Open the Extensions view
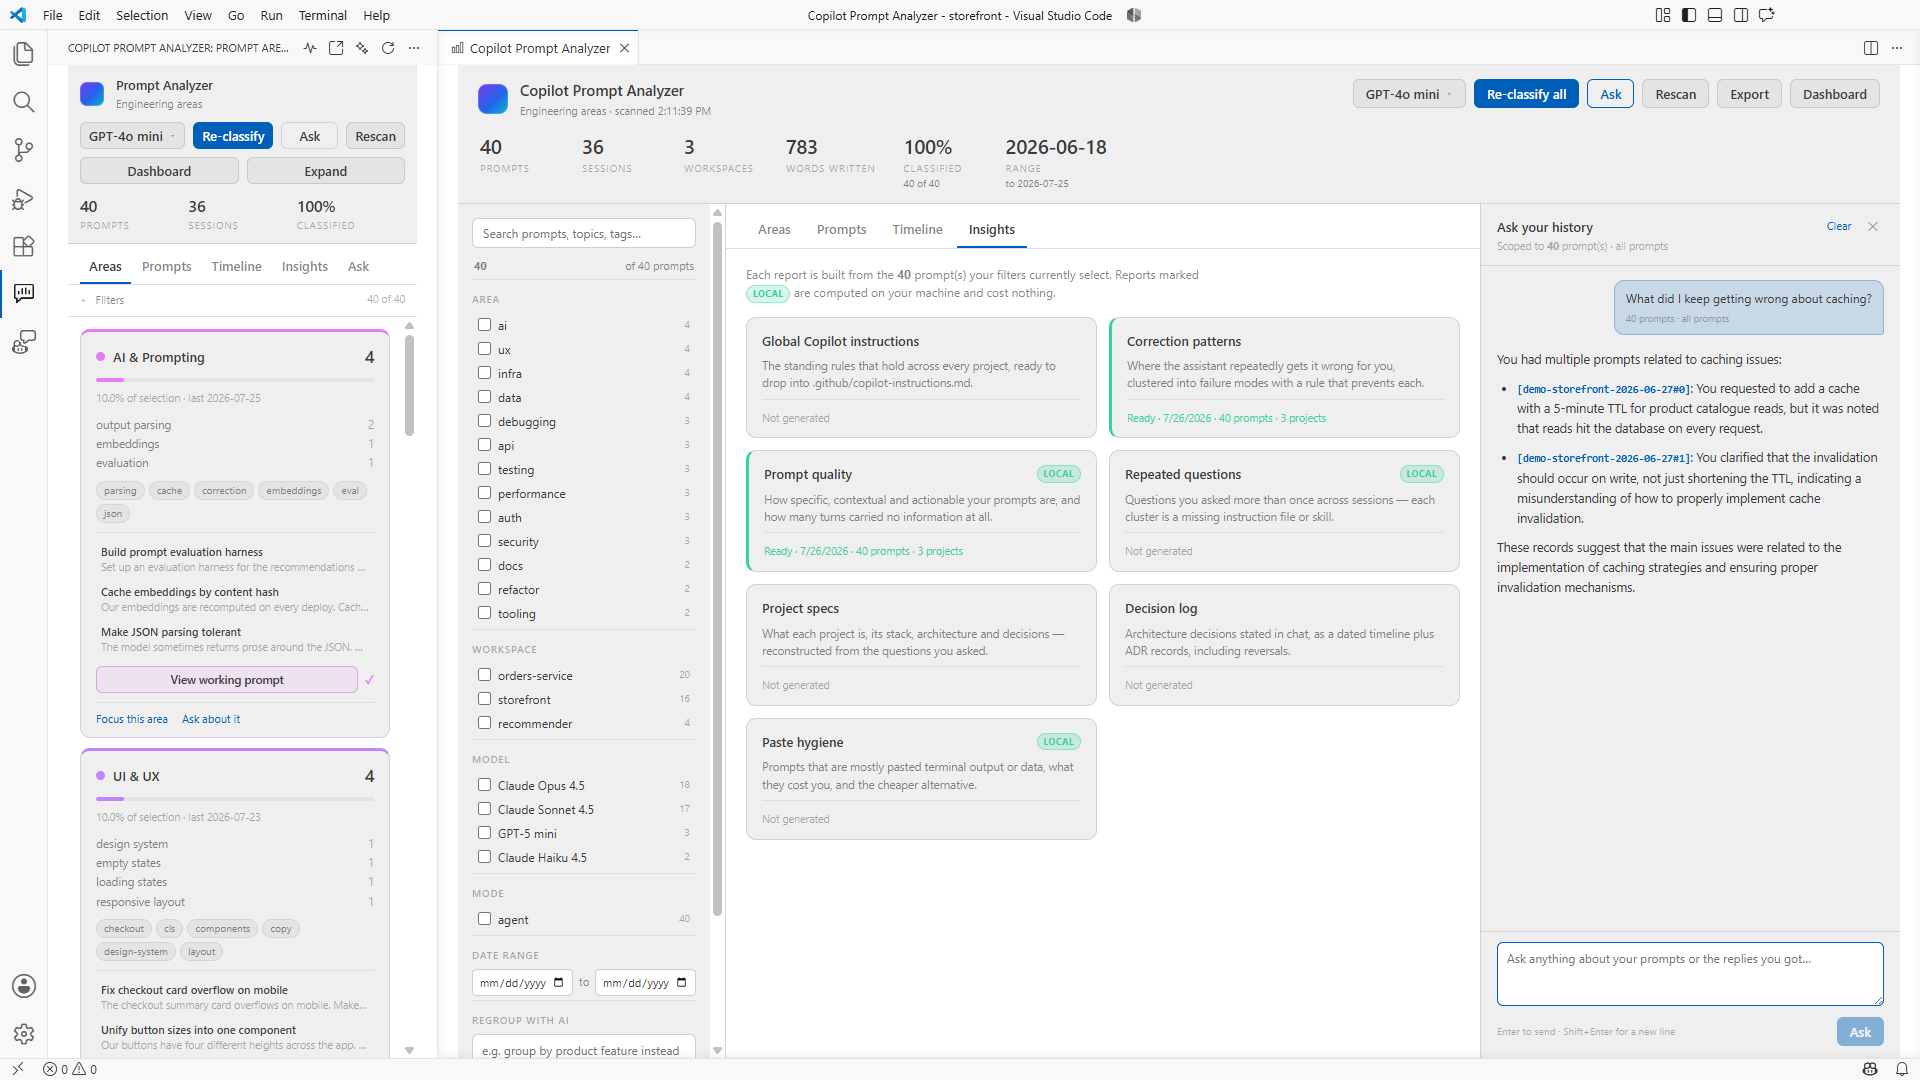Screen dimensions: 1920x1080 [x=23, y=246]
